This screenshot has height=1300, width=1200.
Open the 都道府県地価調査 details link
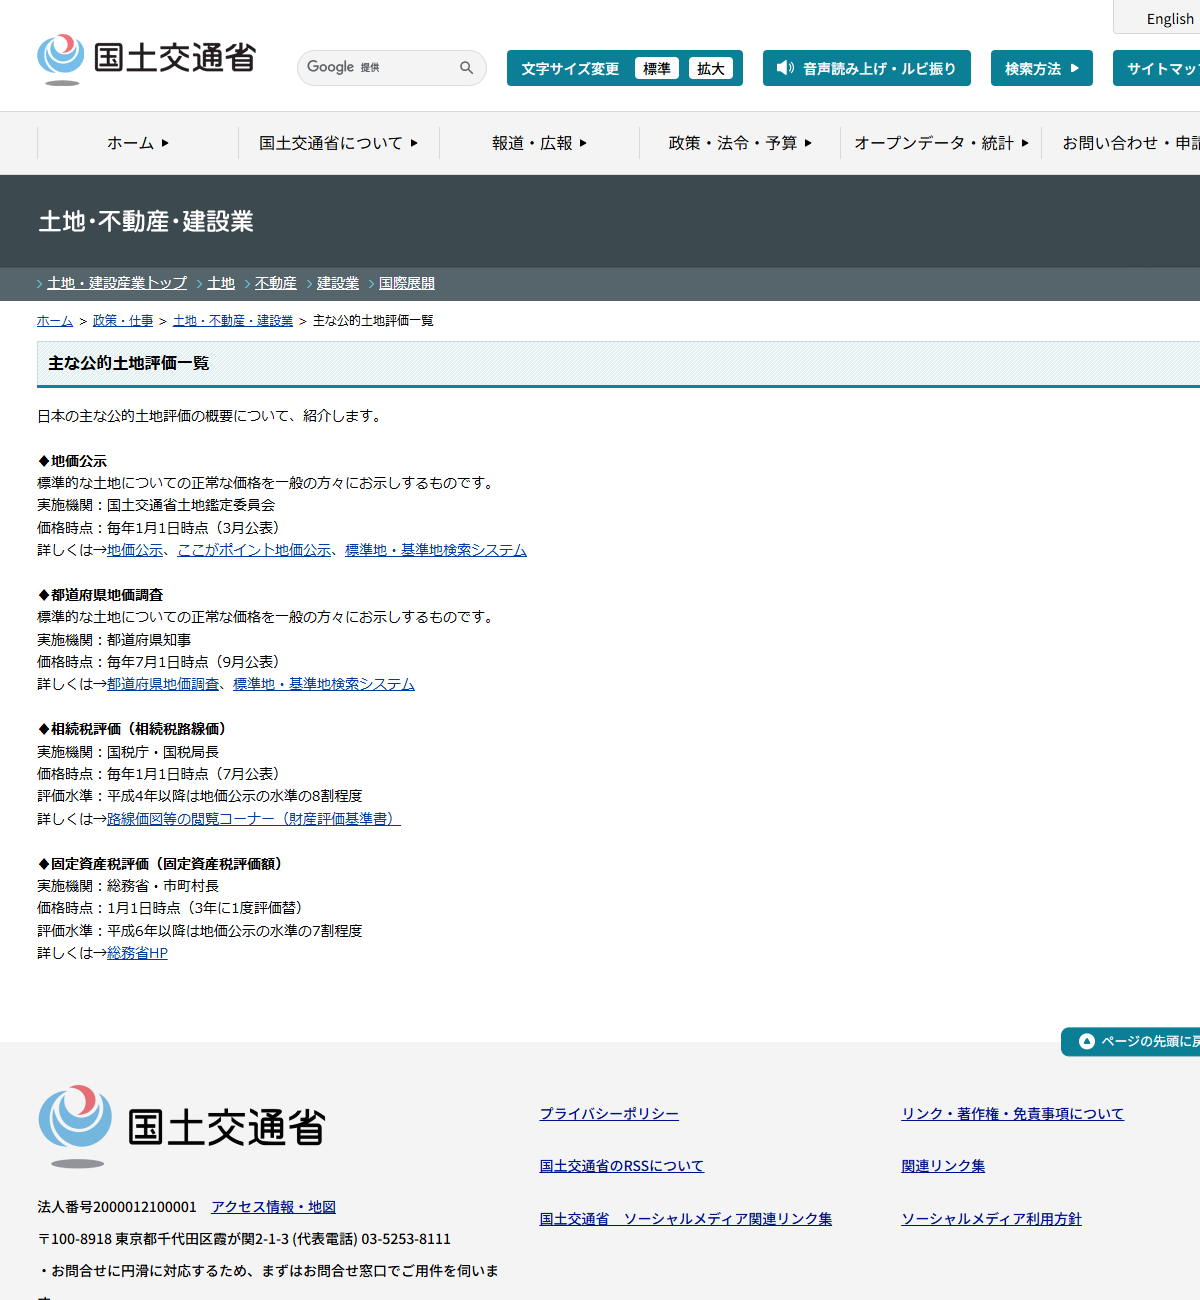tap(163, 684)
